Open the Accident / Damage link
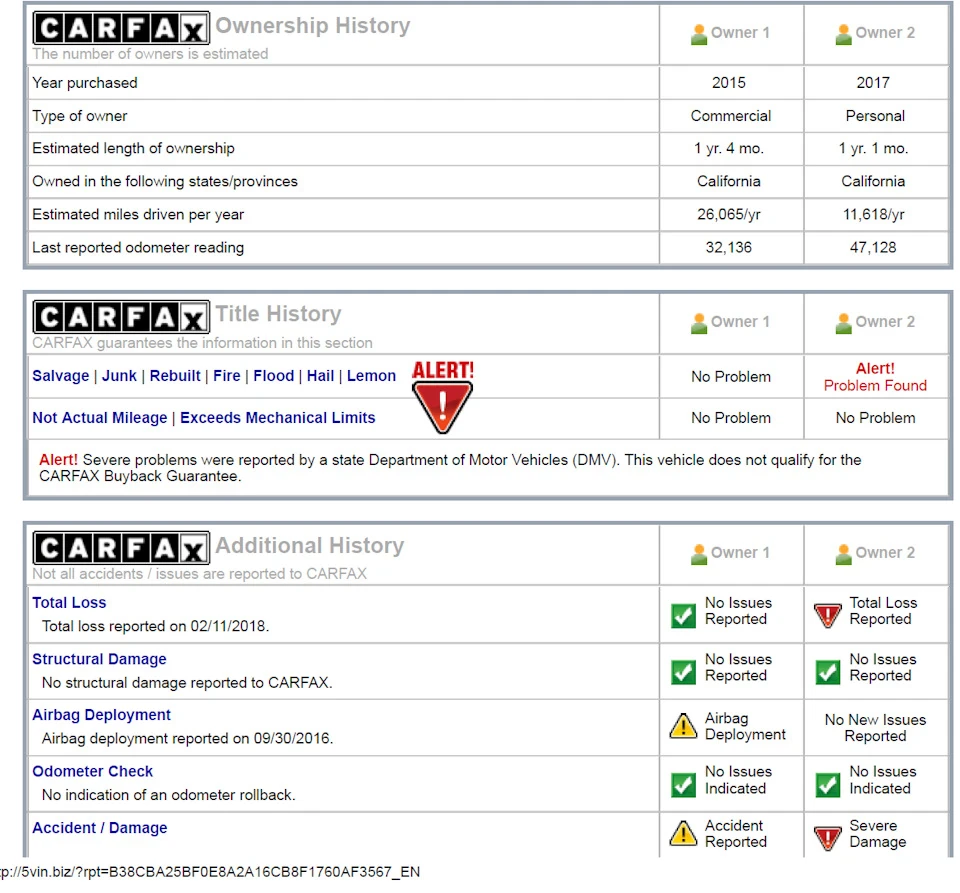 (x=100, y=828)
